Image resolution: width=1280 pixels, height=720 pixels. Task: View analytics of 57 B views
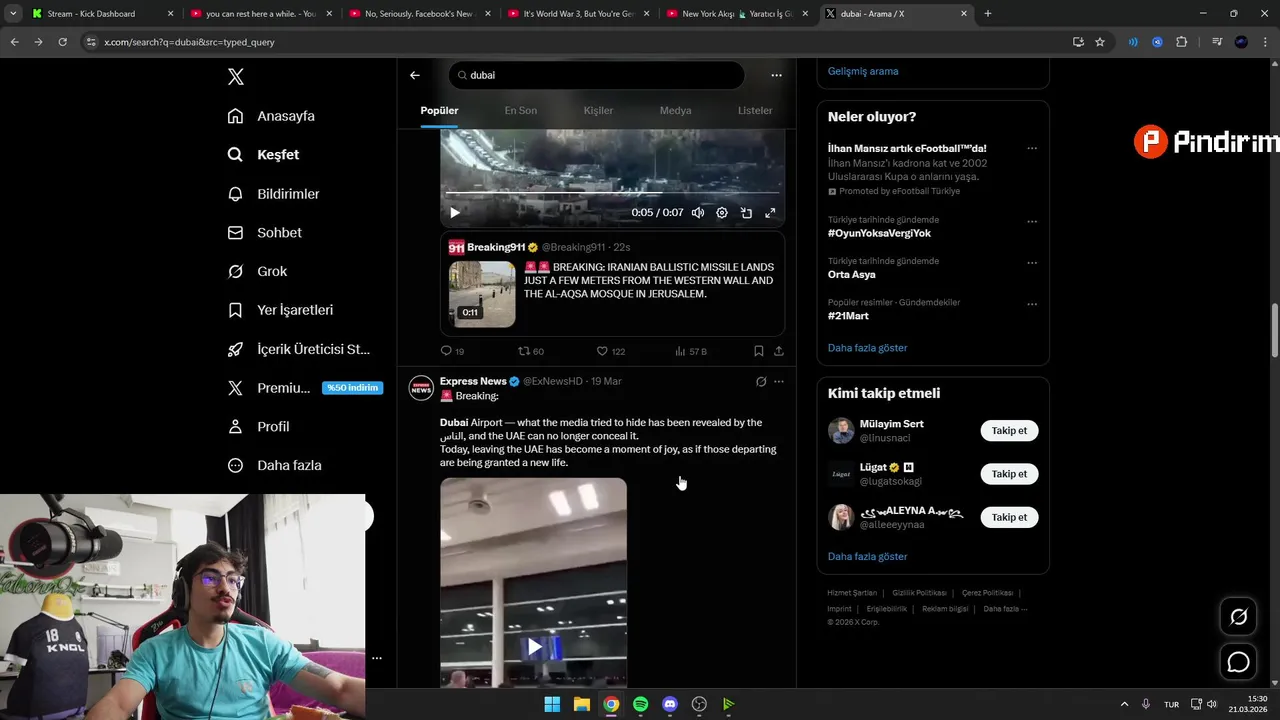point(691,351)
